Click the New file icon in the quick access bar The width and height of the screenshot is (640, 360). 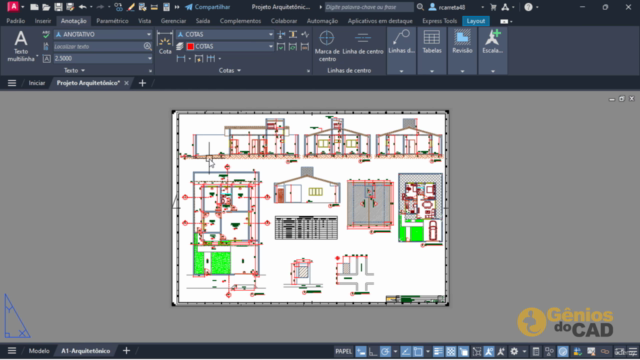[x=34, y=7]
